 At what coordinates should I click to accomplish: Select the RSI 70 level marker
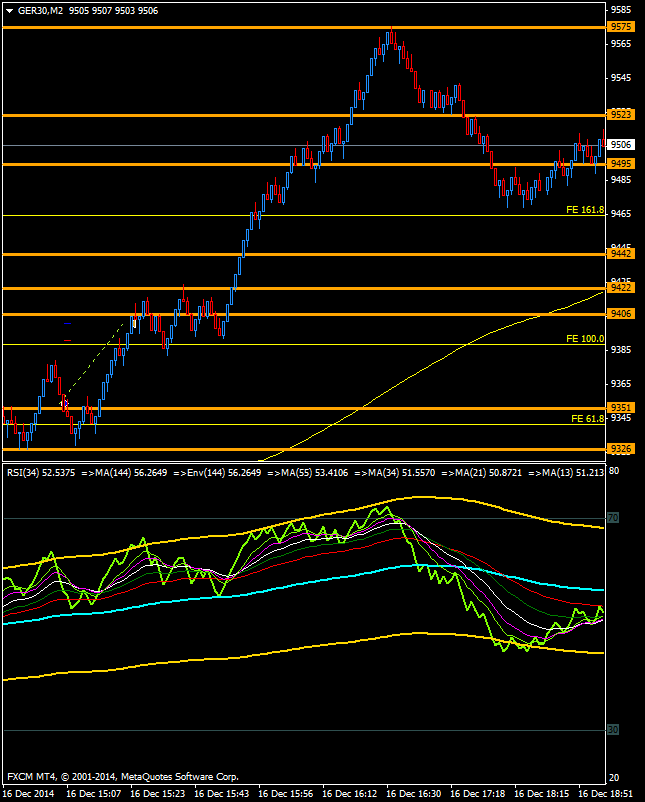613,518
